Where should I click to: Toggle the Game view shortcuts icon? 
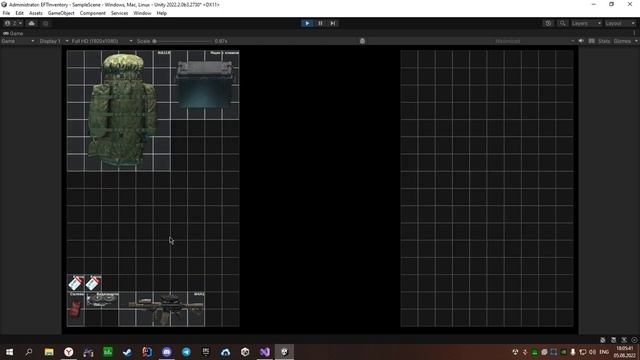(x=591, y=41)
